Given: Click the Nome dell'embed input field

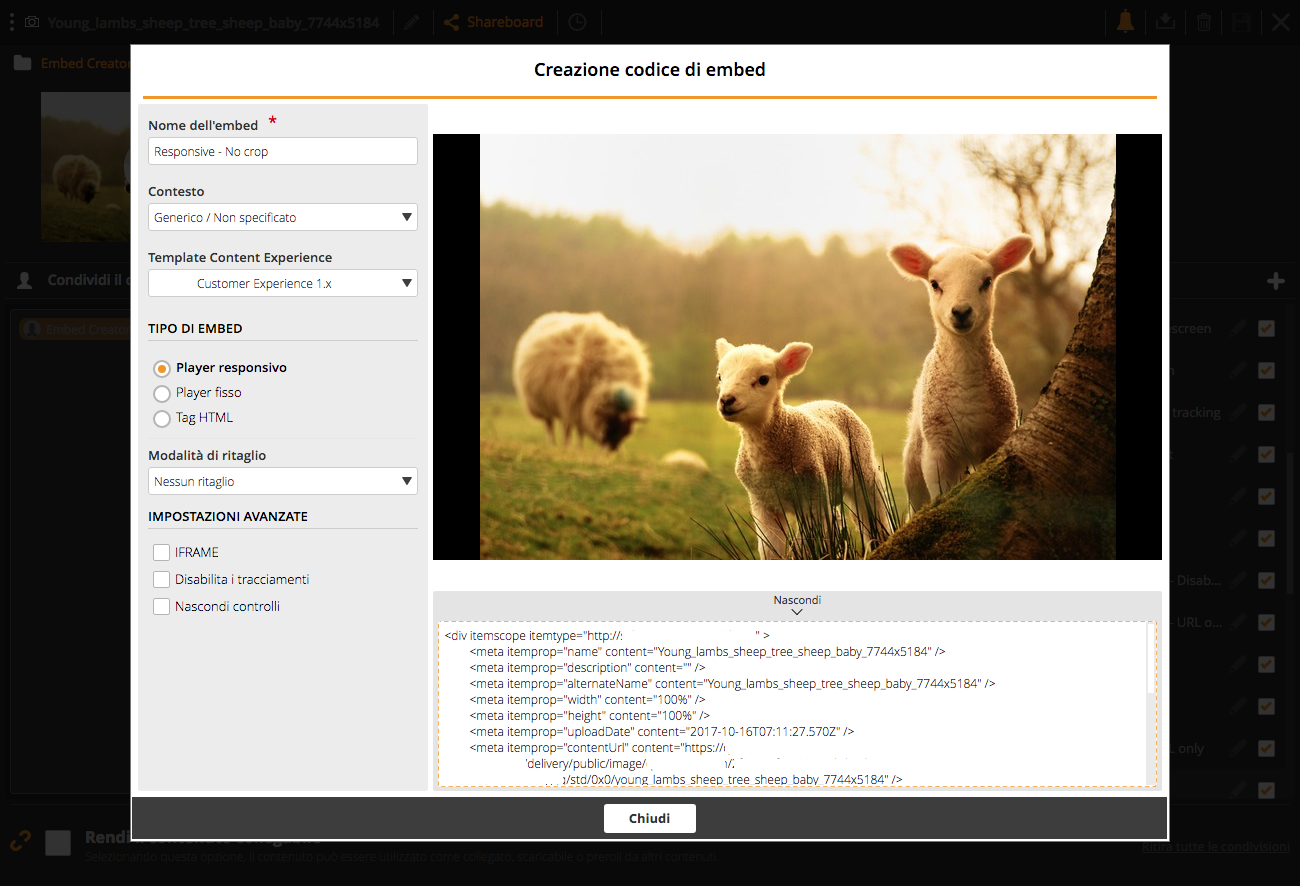Looking at the screenshot, I should click(x=283, y=151).
